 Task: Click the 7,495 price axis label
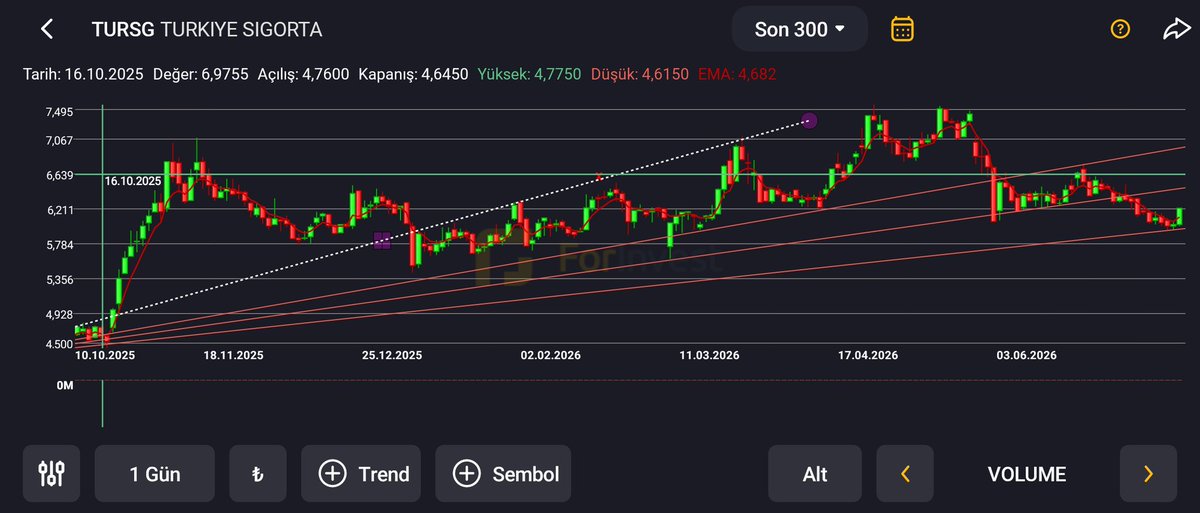(60, 112)
